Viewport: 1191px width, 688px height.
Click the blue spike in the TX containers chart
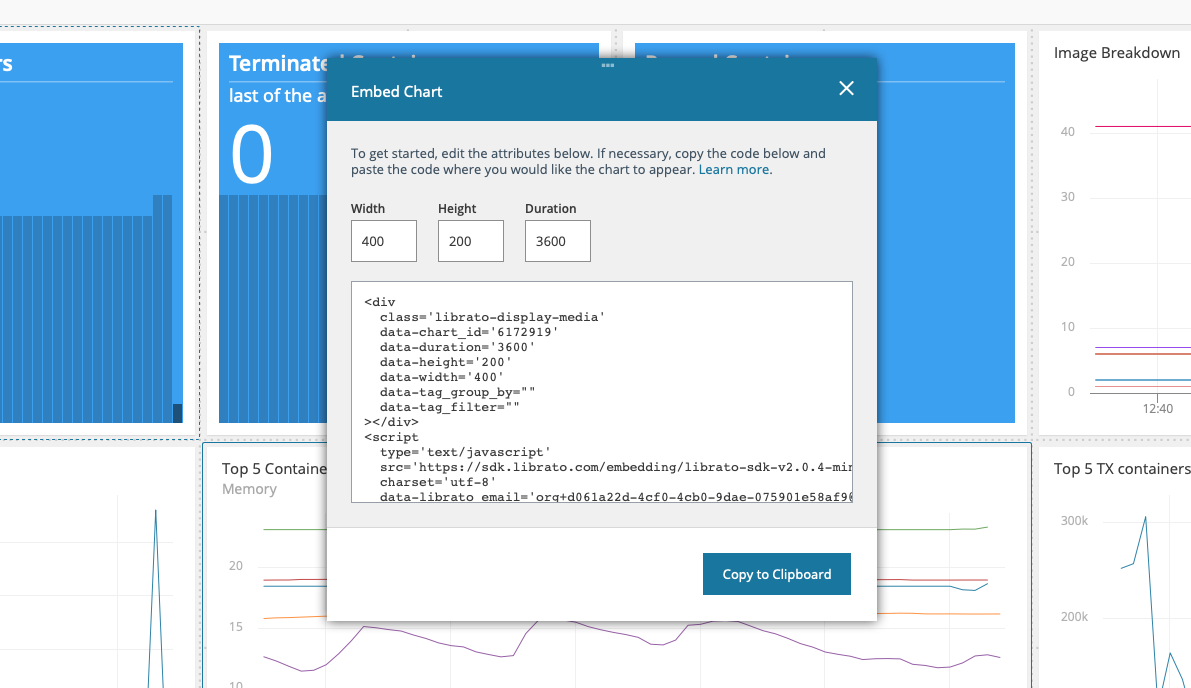click(1146, 517)
